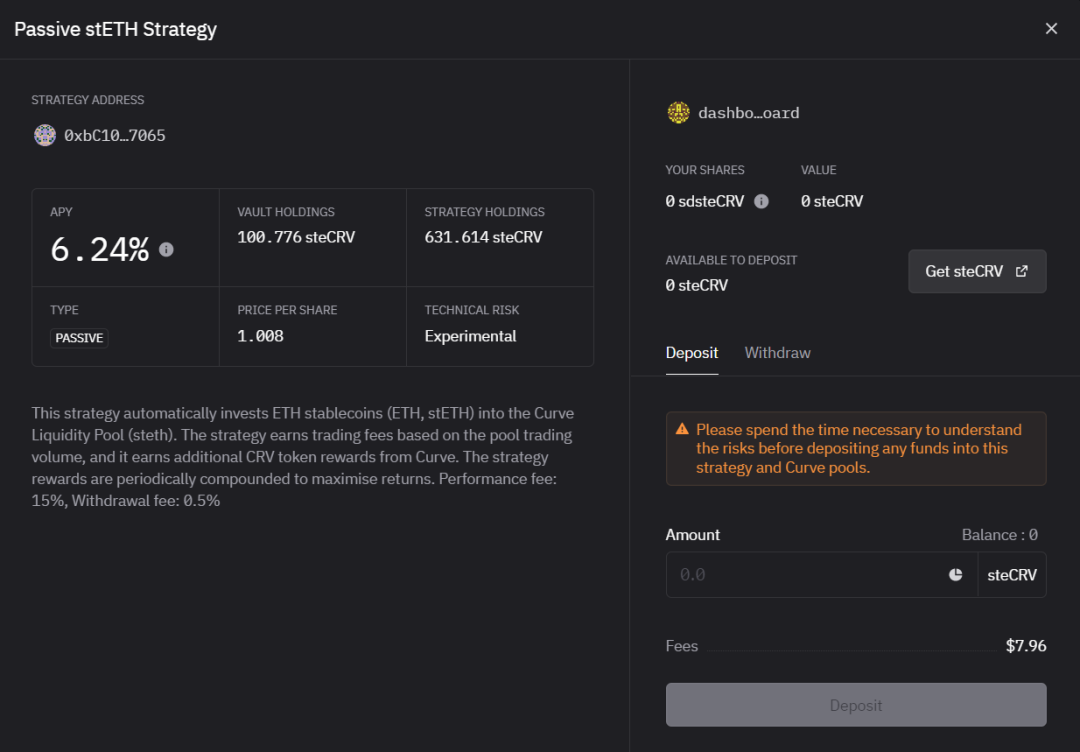Click the max amount pie icon

point(955,574)
